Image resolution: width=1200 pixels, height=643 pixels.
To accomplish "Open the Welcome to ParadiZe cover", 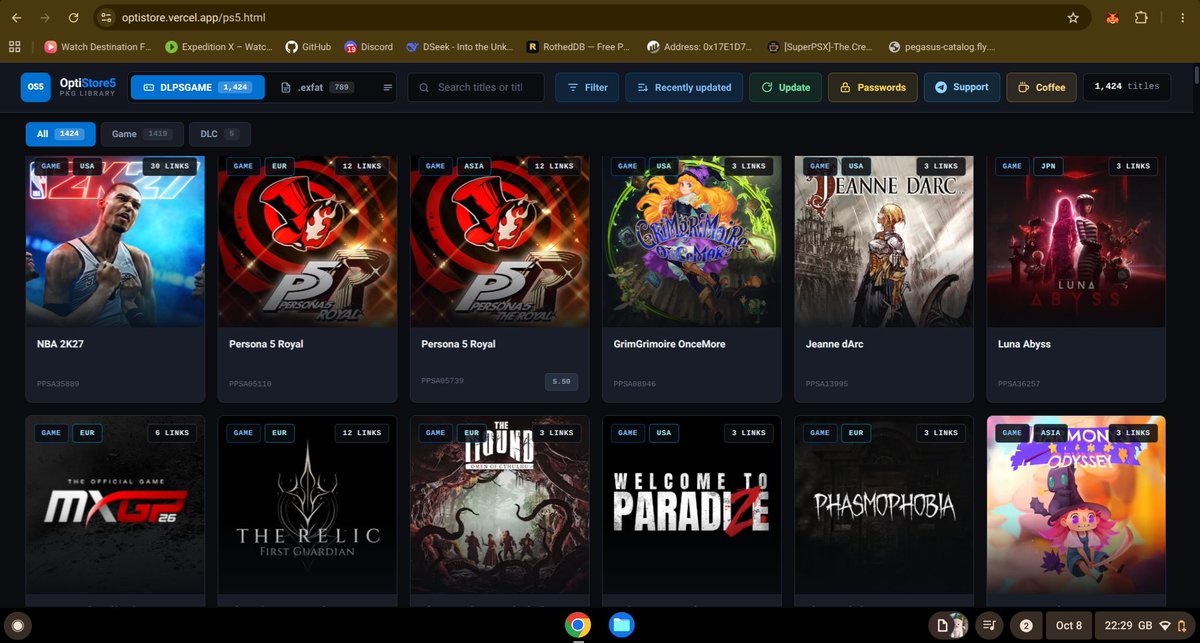I will (x=692, y=505).
